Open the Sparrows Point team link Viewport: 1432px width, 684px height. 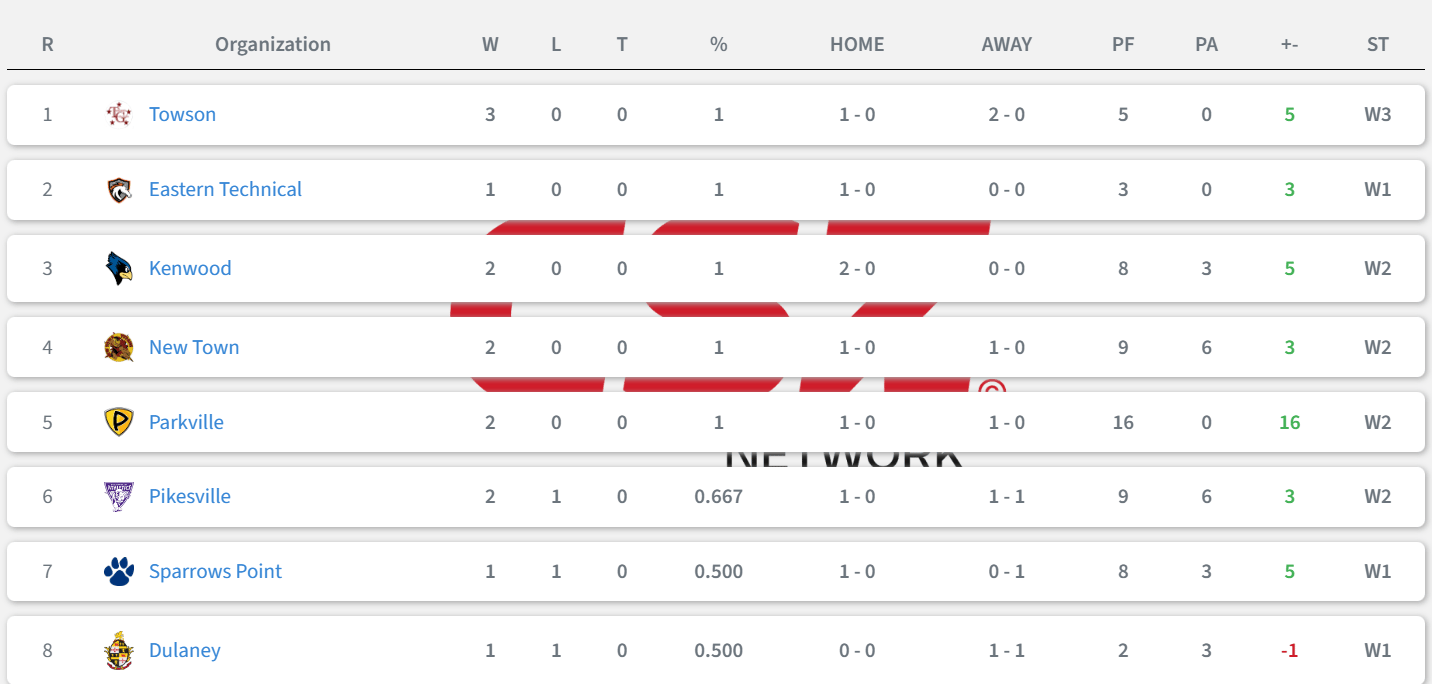click(215, 571)
